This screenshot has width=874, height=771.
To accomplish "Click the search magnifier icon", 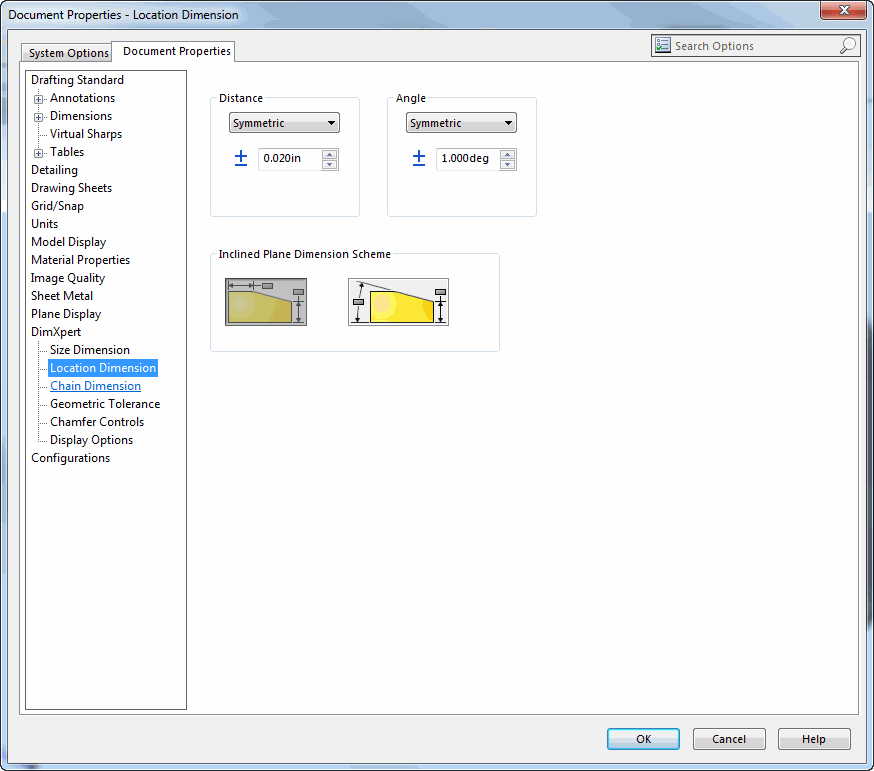I will pyautogui.click(x=847, y=46).
